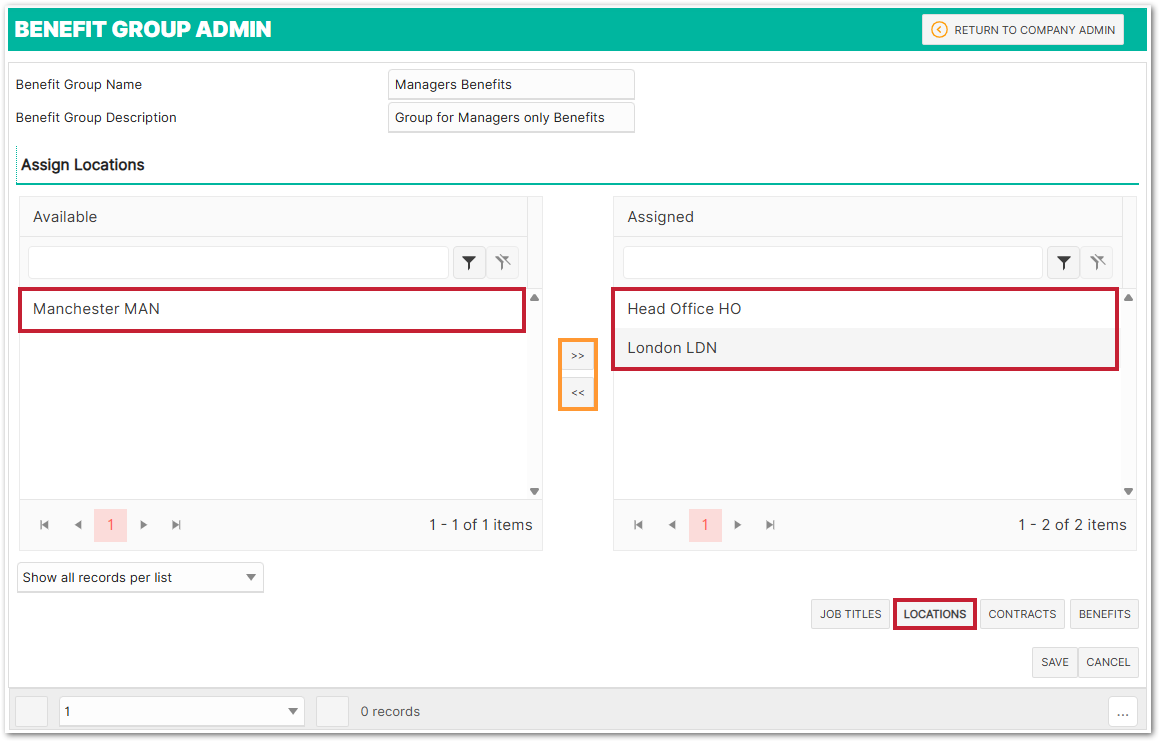The width and height of the screenshot is (1160, 742).
Task: Clear filter in the Assigned list
Action: (x=1097, y=263)
